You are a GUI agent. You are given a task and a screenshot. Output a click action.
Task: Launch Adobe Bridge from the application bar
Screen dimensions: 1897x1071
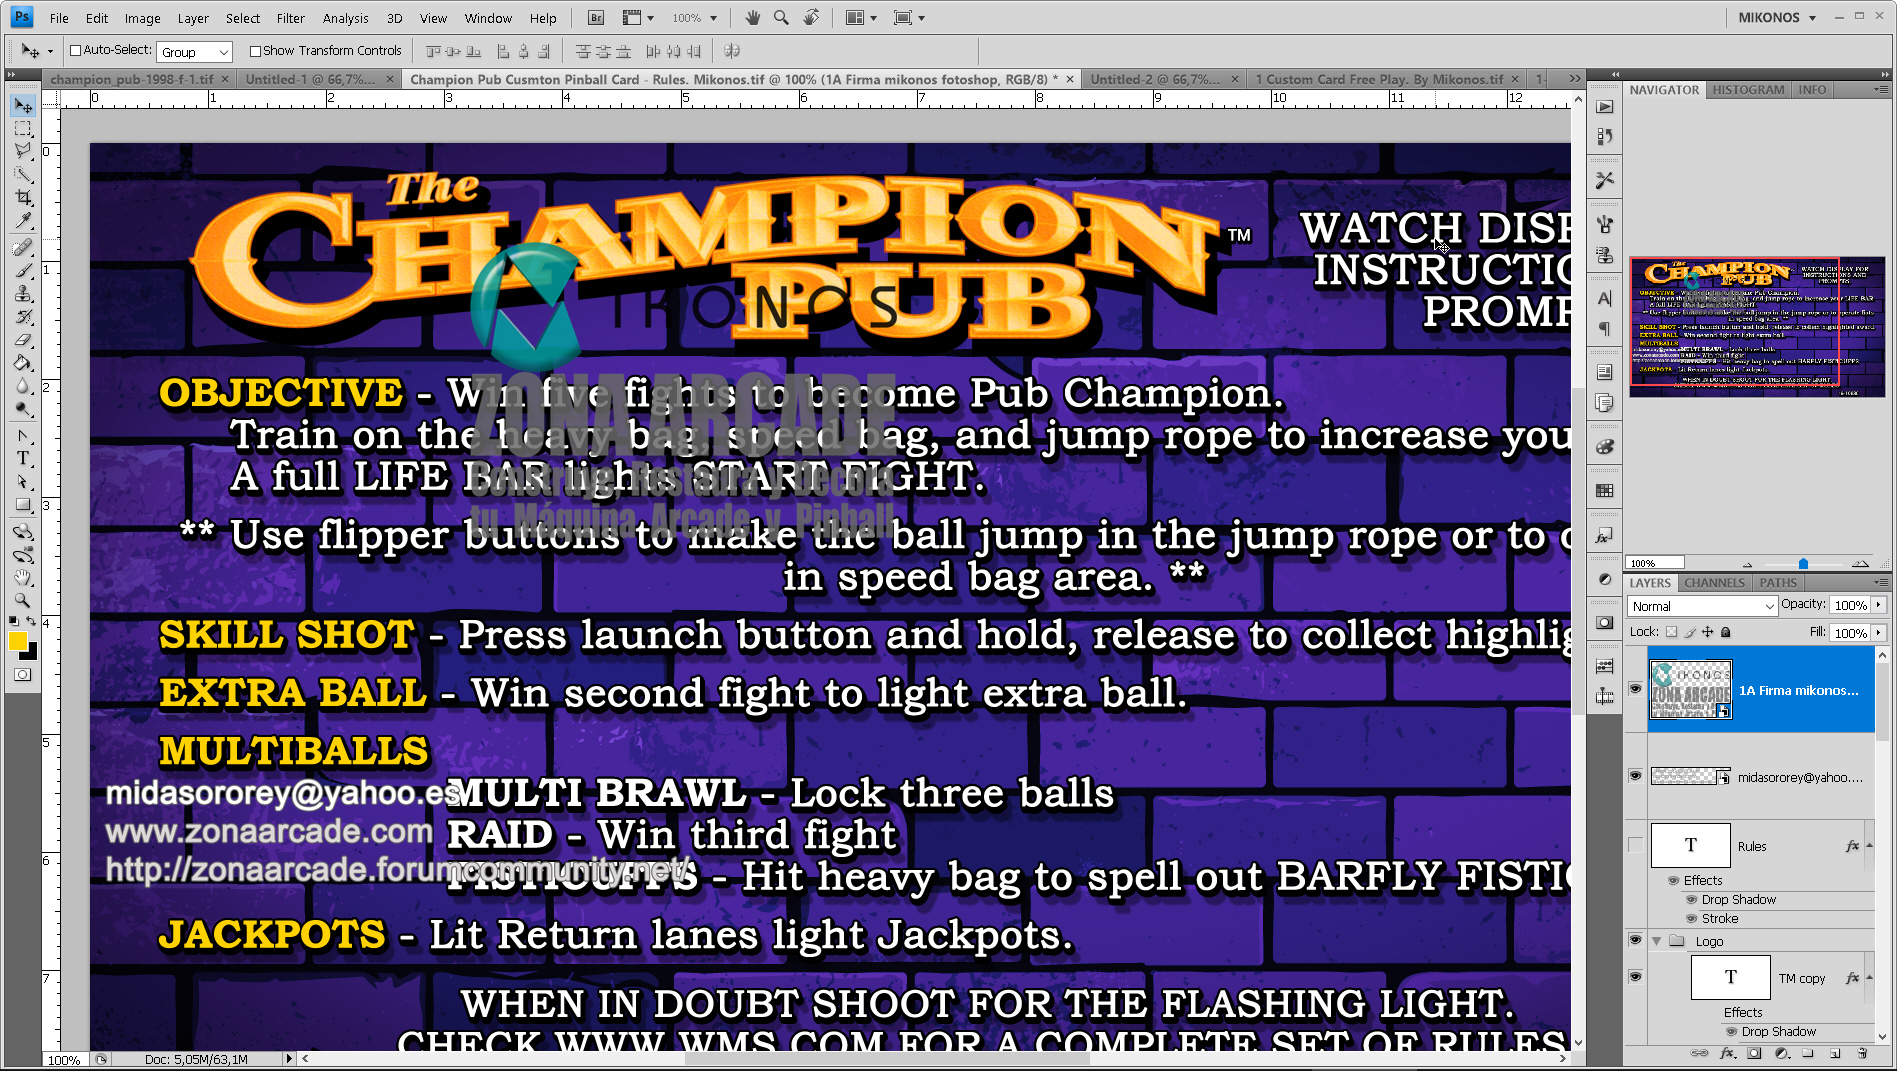[x=594, y=17]
